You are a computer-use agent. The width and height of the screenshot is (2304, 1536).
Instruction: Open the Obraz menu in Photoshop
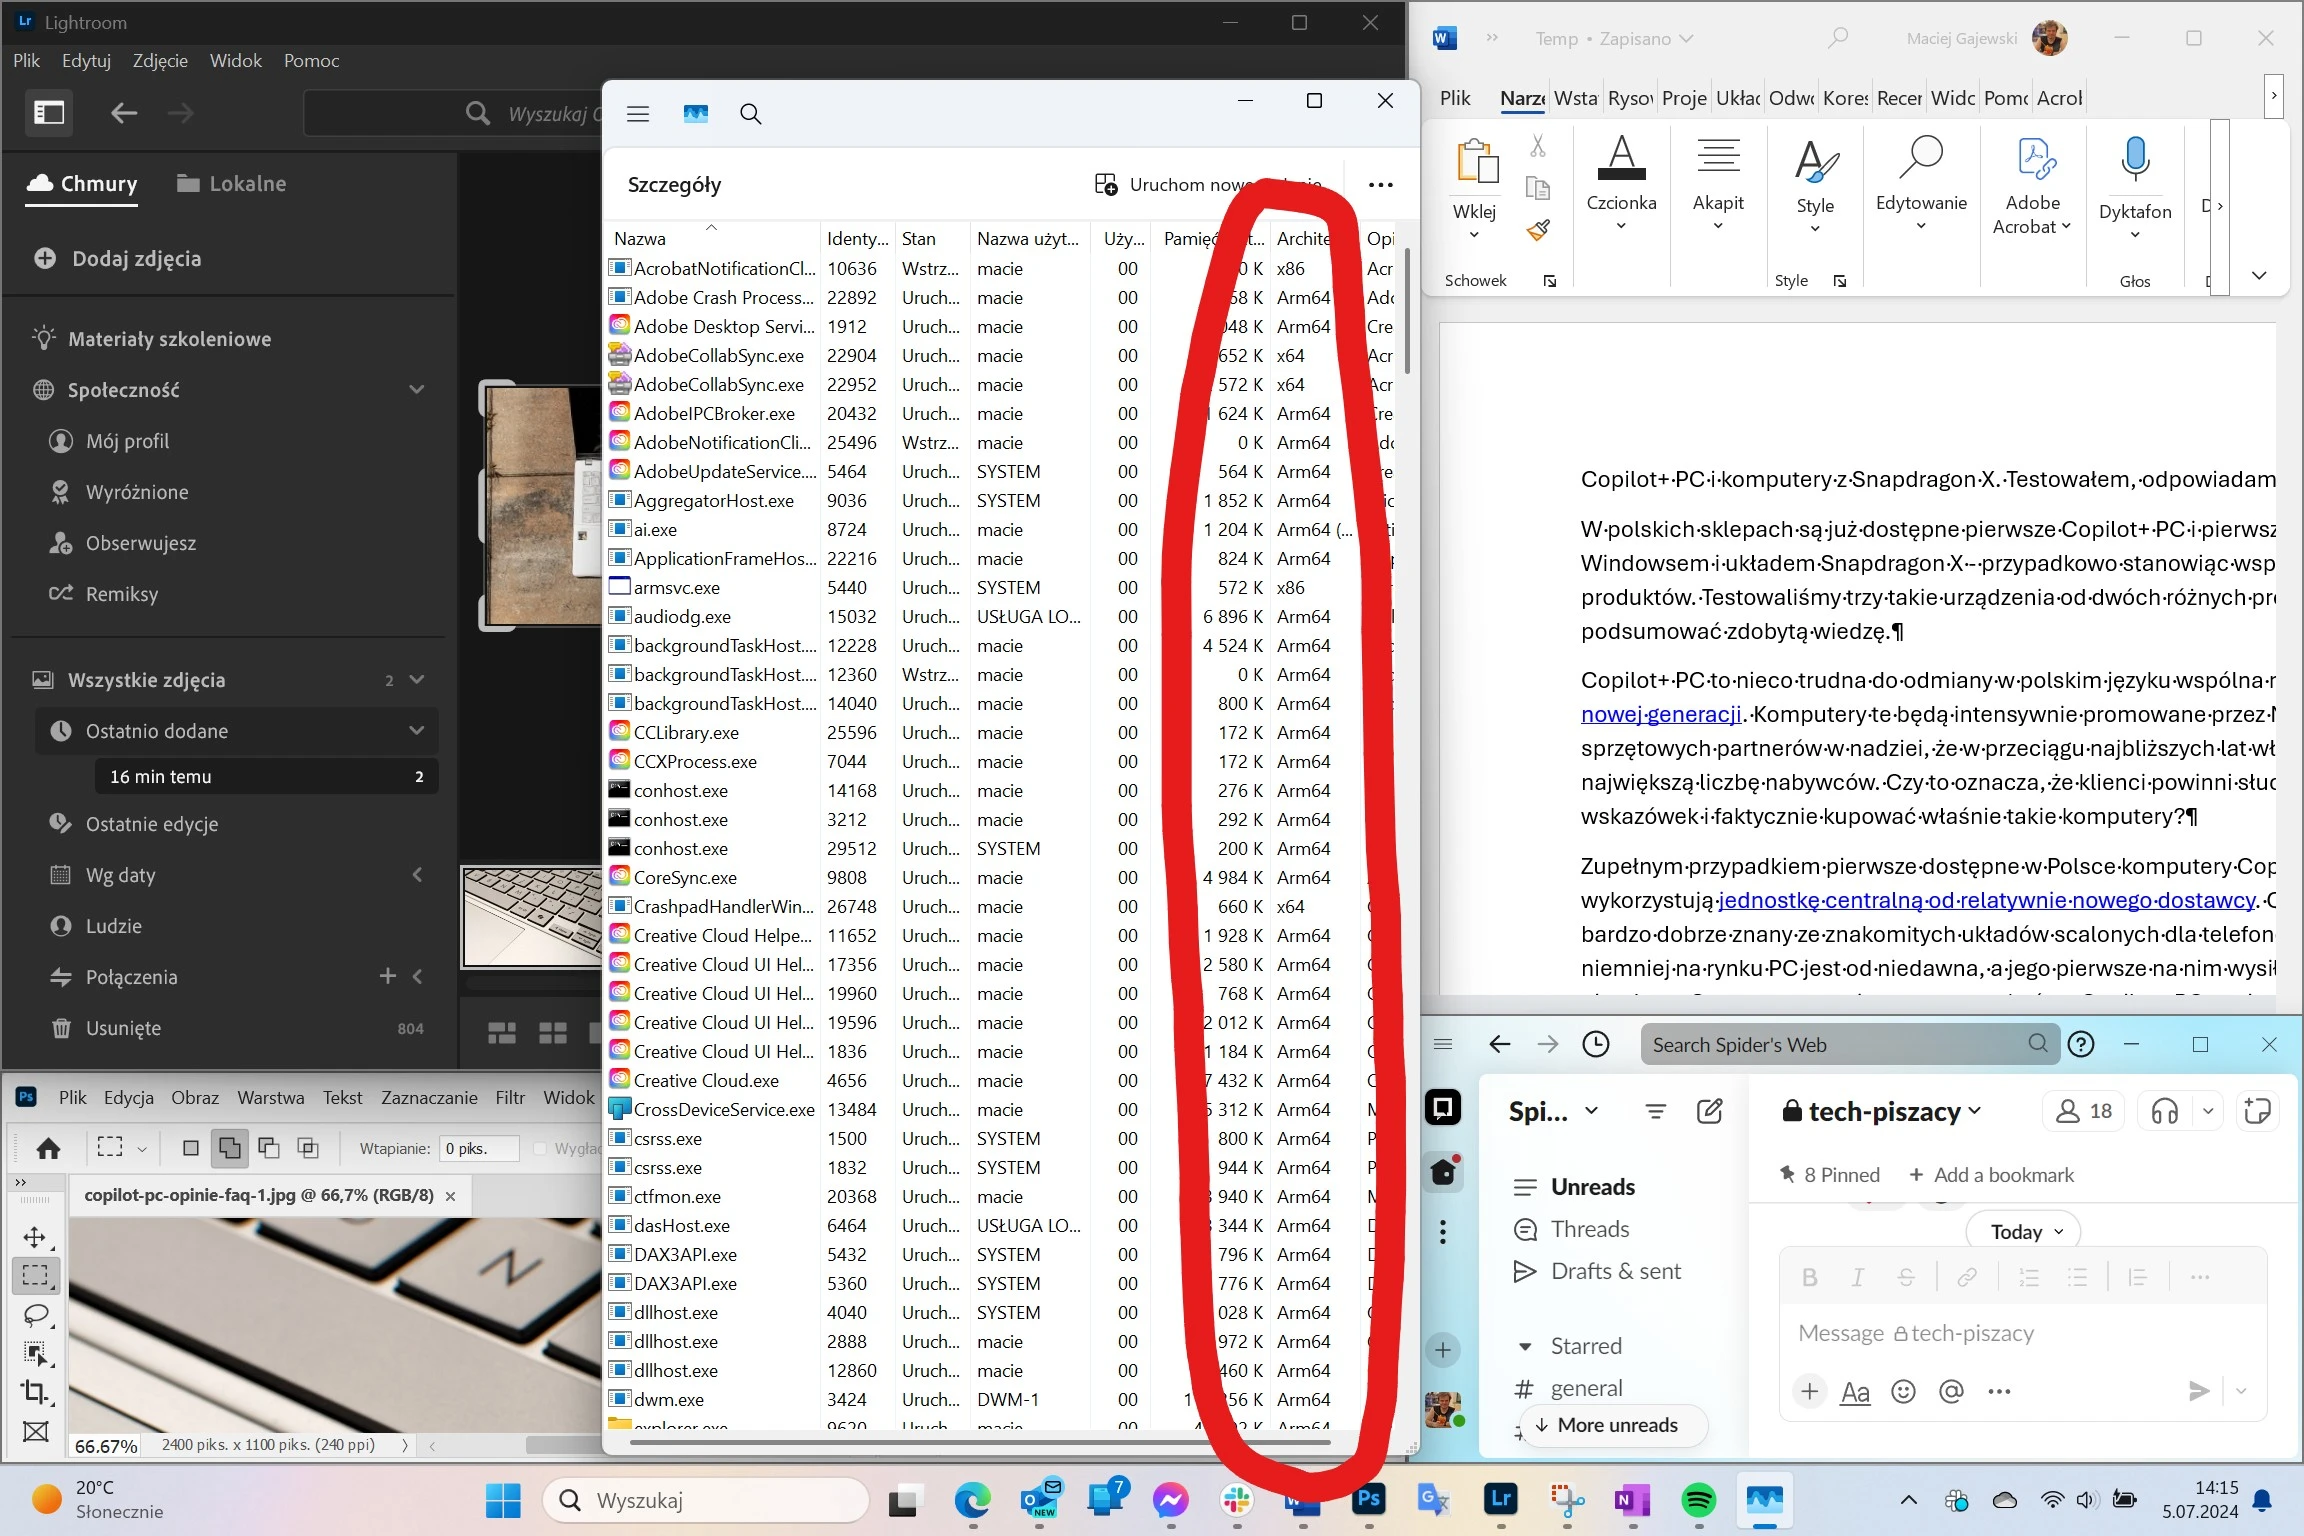pos(195,1097)
